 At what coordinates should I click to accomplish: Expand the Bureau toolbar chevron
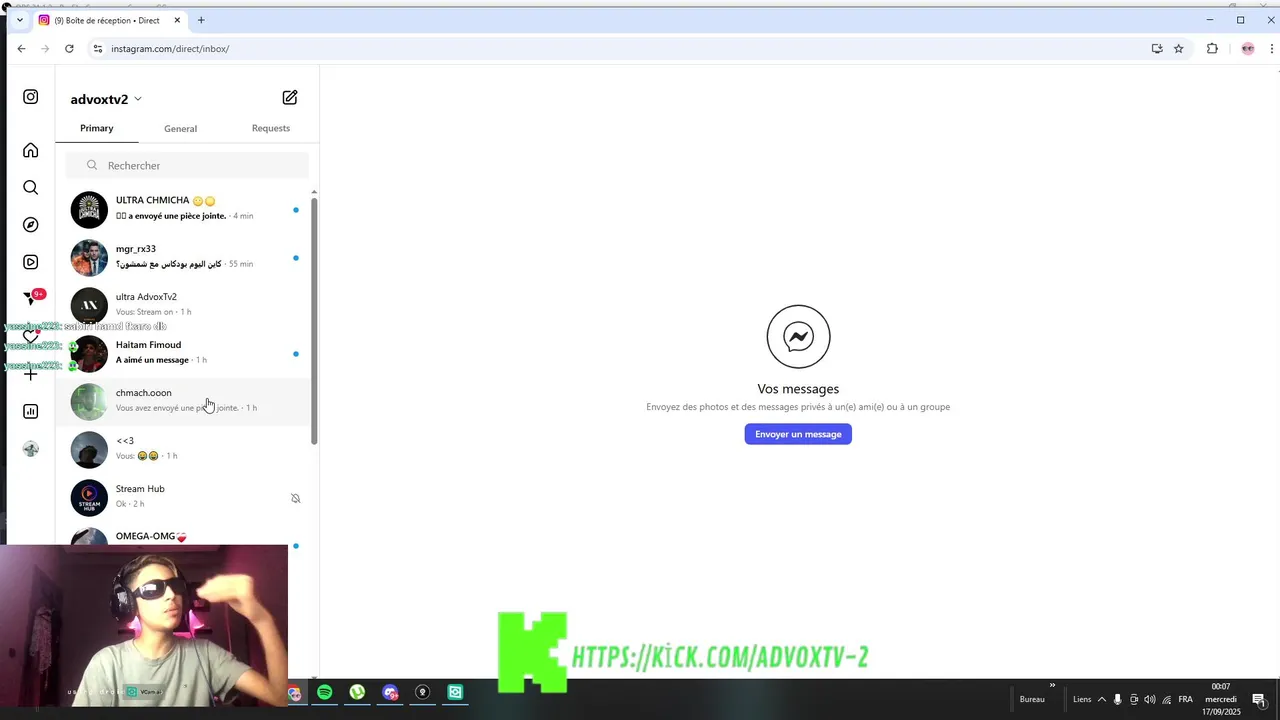pyautogui.click(x=1052, y=686)
